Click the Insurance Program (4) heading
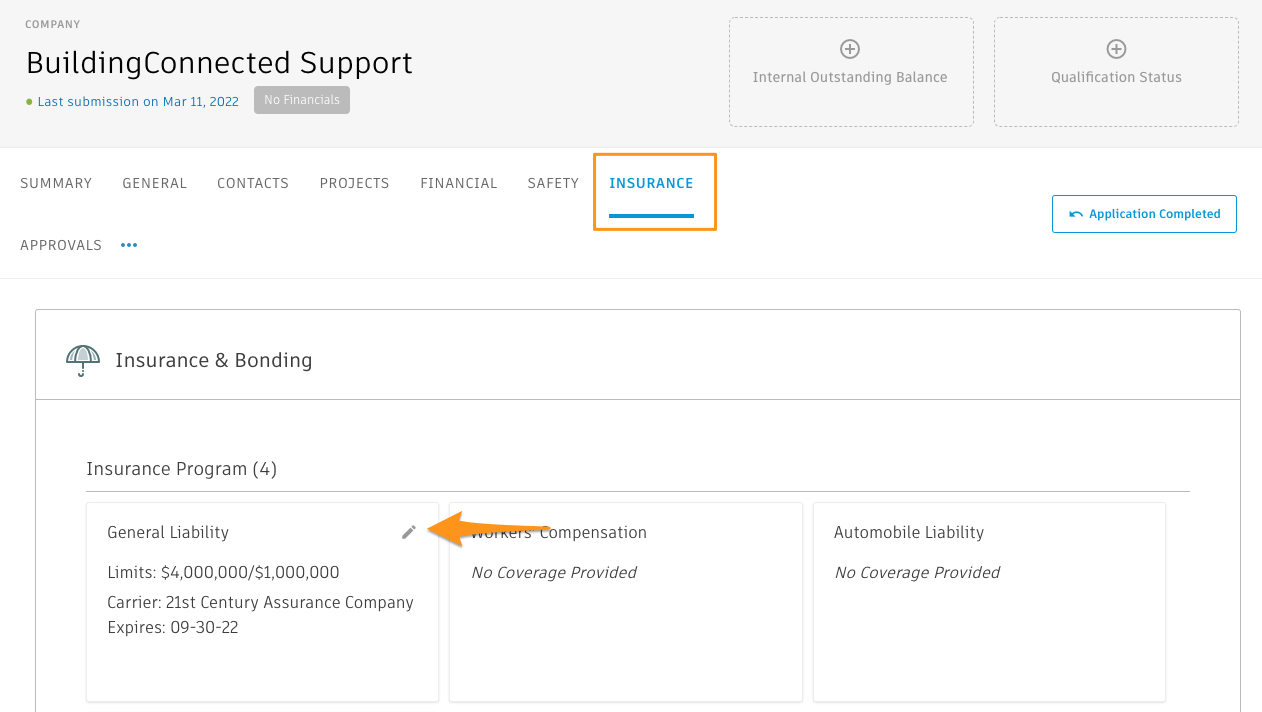 point(182,469)
